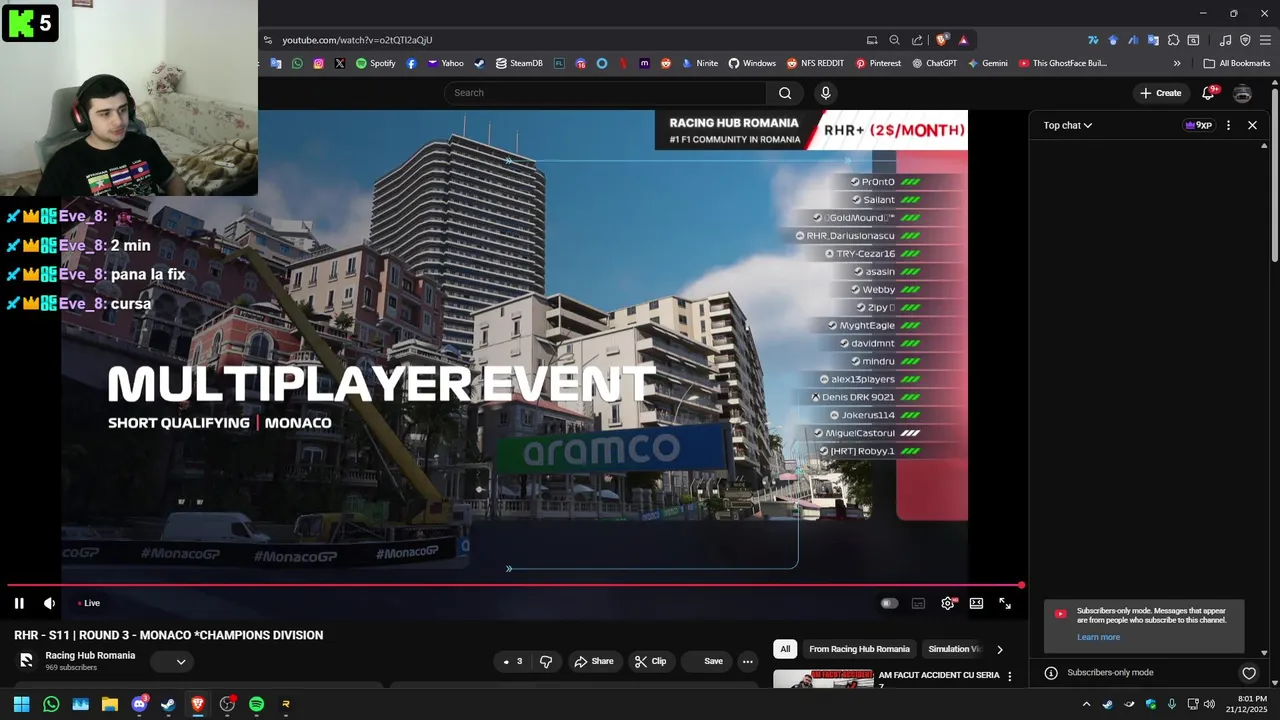Open Racing Hub Romania channel name

pyautogui.click(x=90, y=655)
